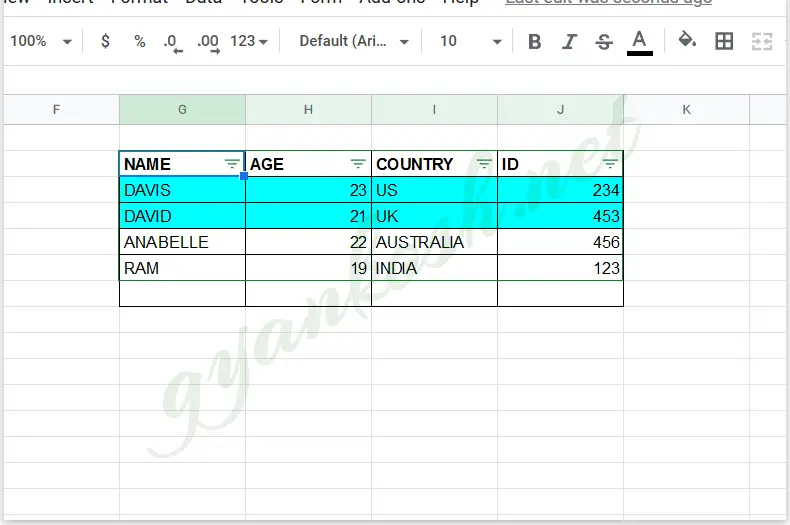This screenshot has width=790, height=525.
Task: Select the ID header cell
Action: [560, 164]
